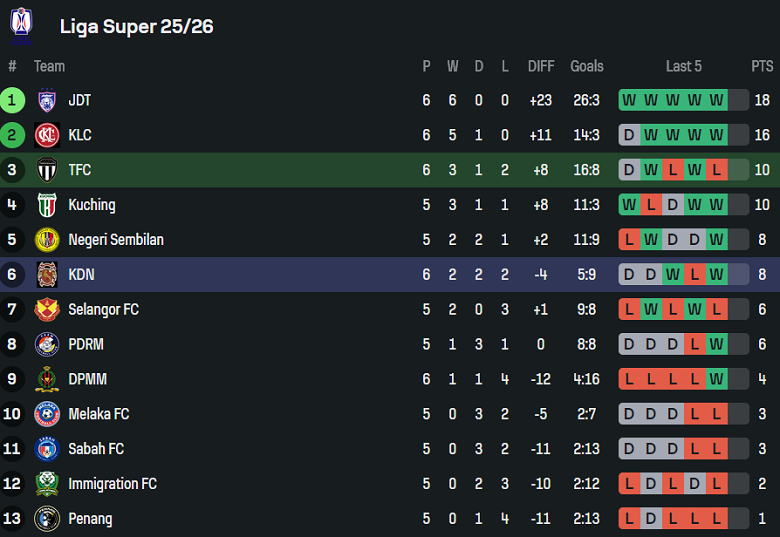Click the Kuching club crest
Image resolution: width=780 pixels, height=537 pixels.
coord(47,205)
